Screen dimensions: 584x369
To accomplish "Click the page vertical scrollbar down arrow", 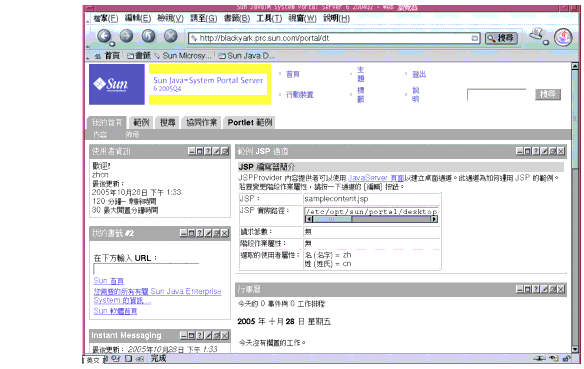I will click(x=575, y=349).
